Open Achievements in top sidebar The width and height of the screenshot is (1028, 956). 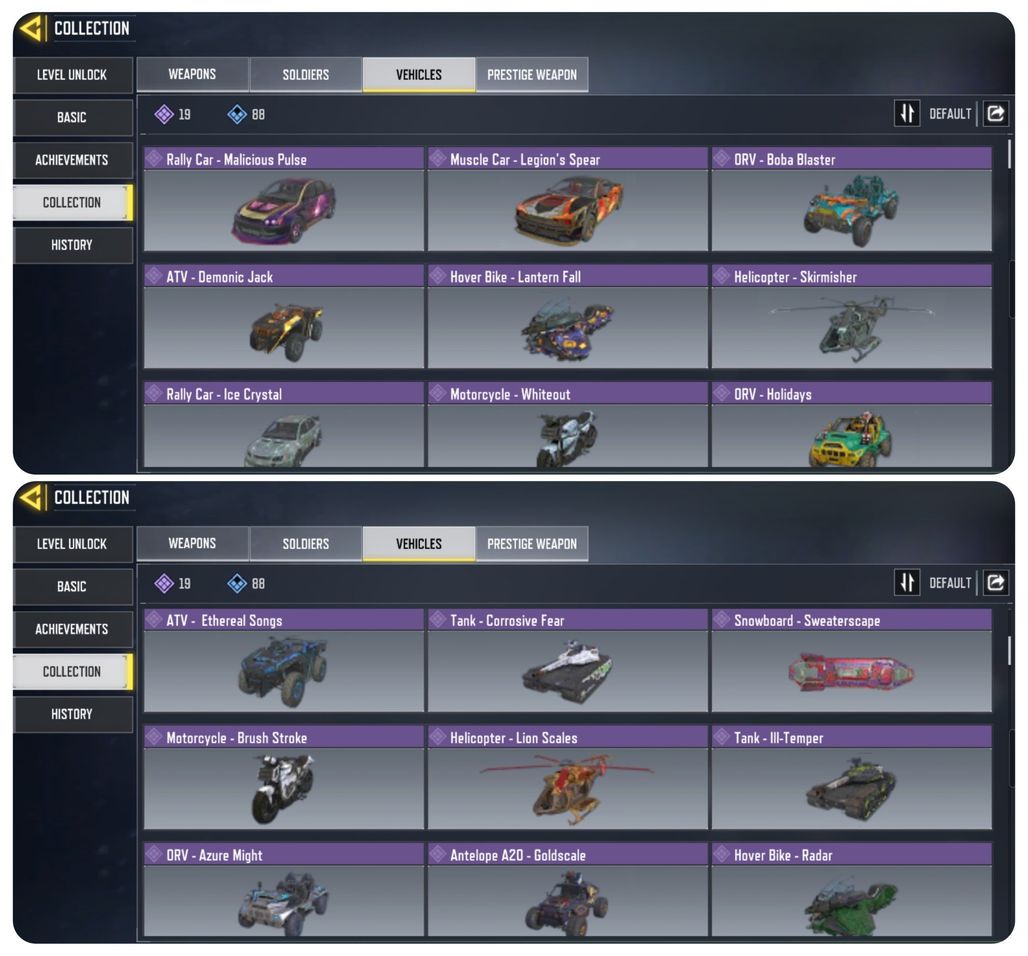(72, 160)
